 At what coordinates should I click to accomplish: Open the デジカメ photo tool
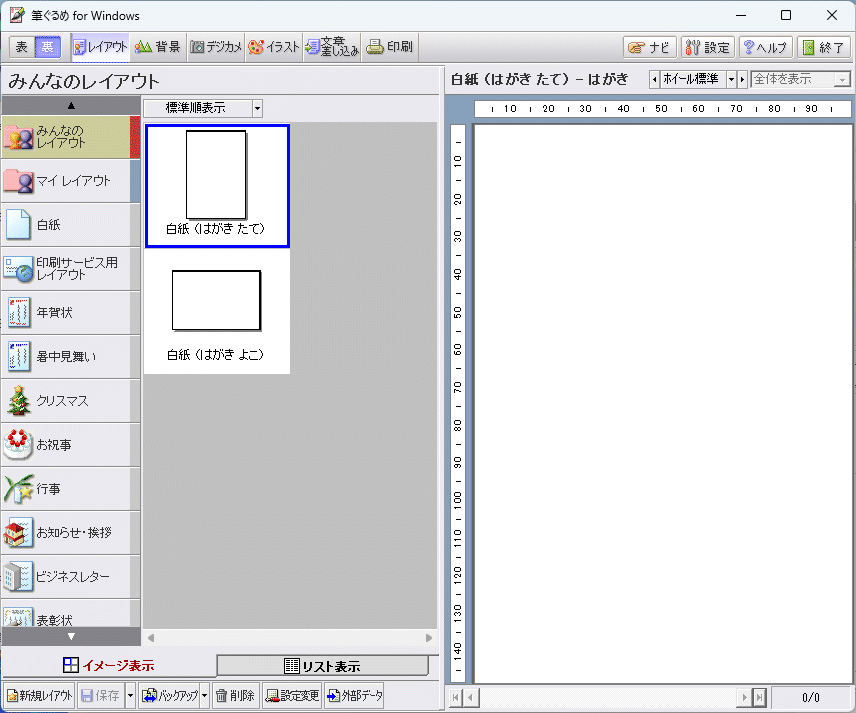coord(216,47)
